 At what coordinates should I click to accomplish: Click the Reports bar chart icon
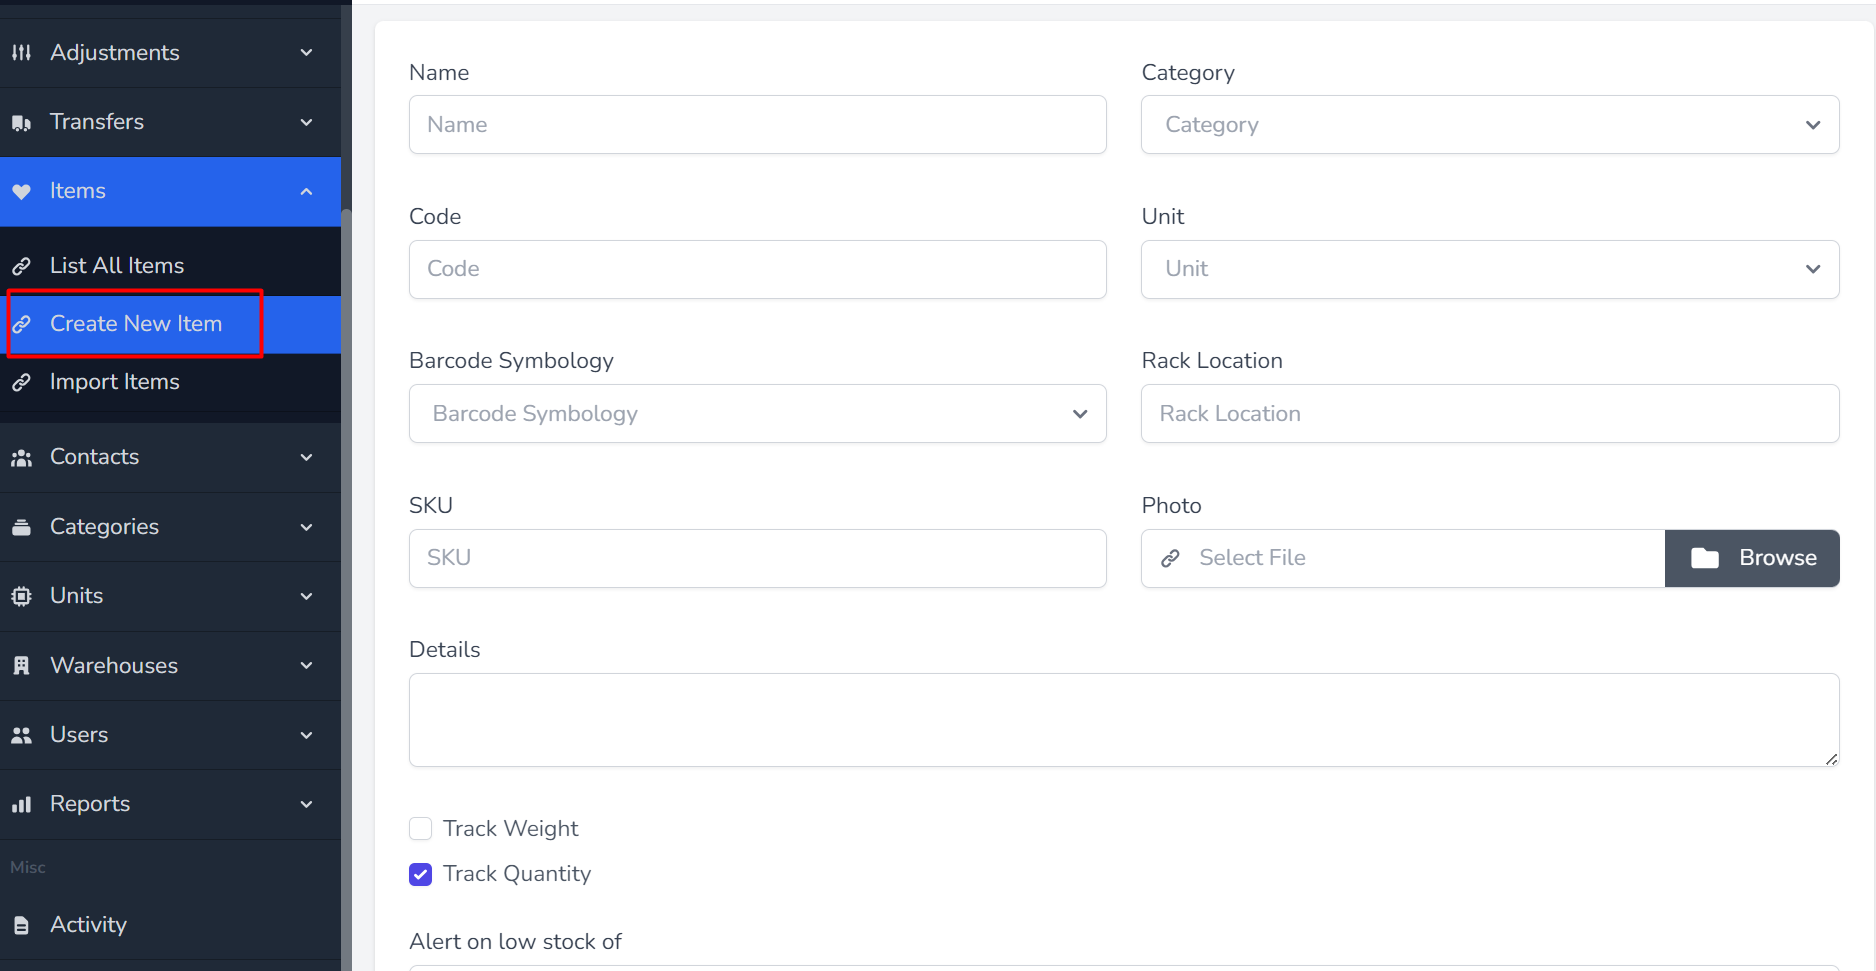(21, 805)
